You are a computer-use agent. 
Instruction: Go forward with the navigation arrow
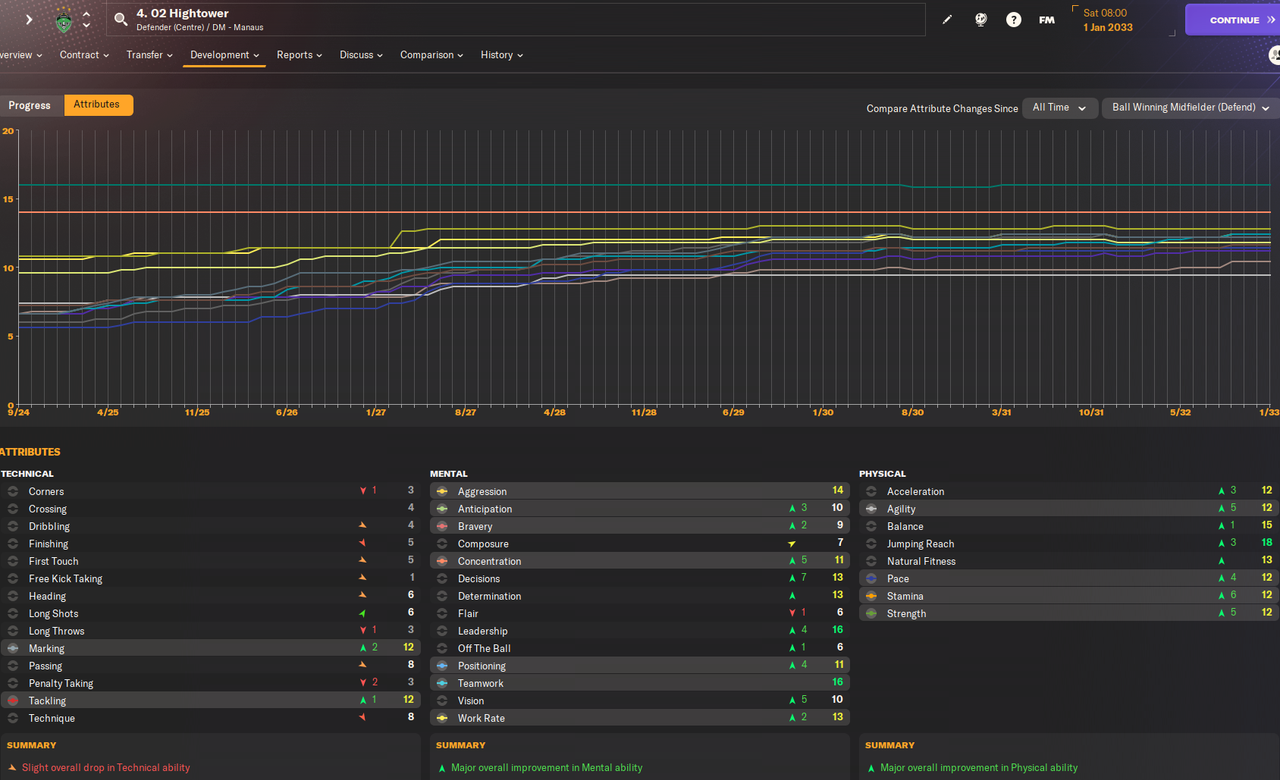pos(28,20)
